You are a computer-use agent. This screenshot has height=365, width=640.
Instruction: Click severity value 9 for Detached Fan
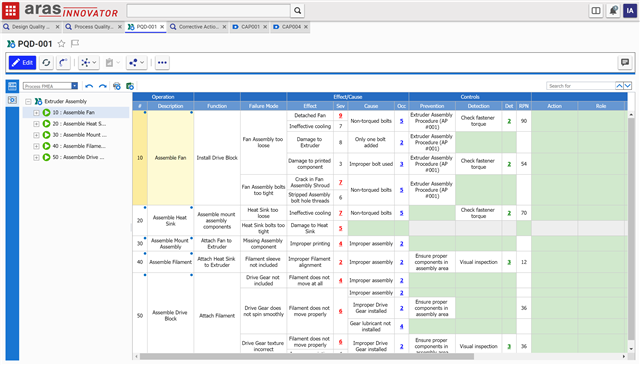tap(340, 116)
